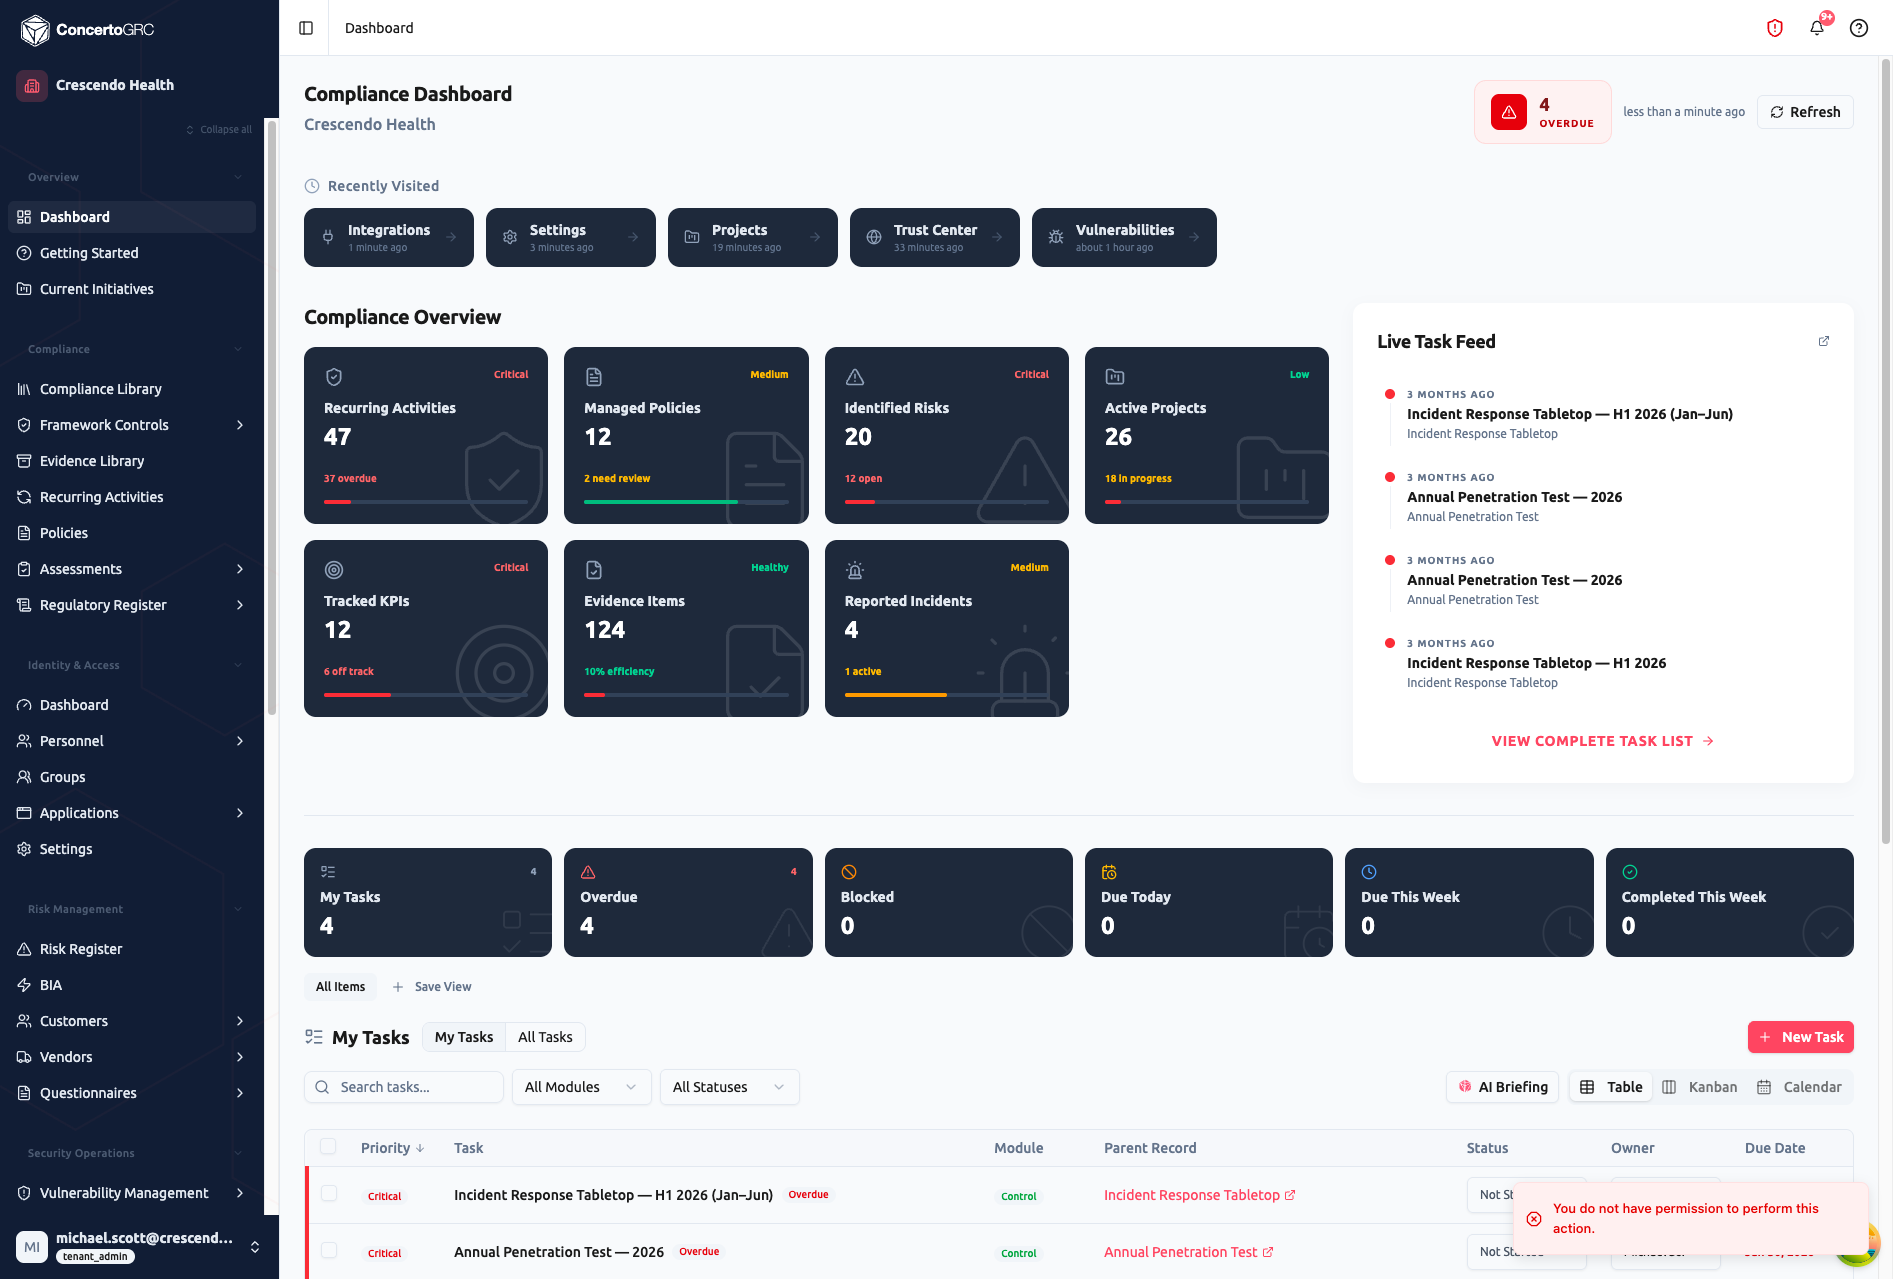Image resolution: width=1893 pixels, height=1279 pixels.
Task: Select all tasks header checkbox
Action: [x=328, y=1147]
